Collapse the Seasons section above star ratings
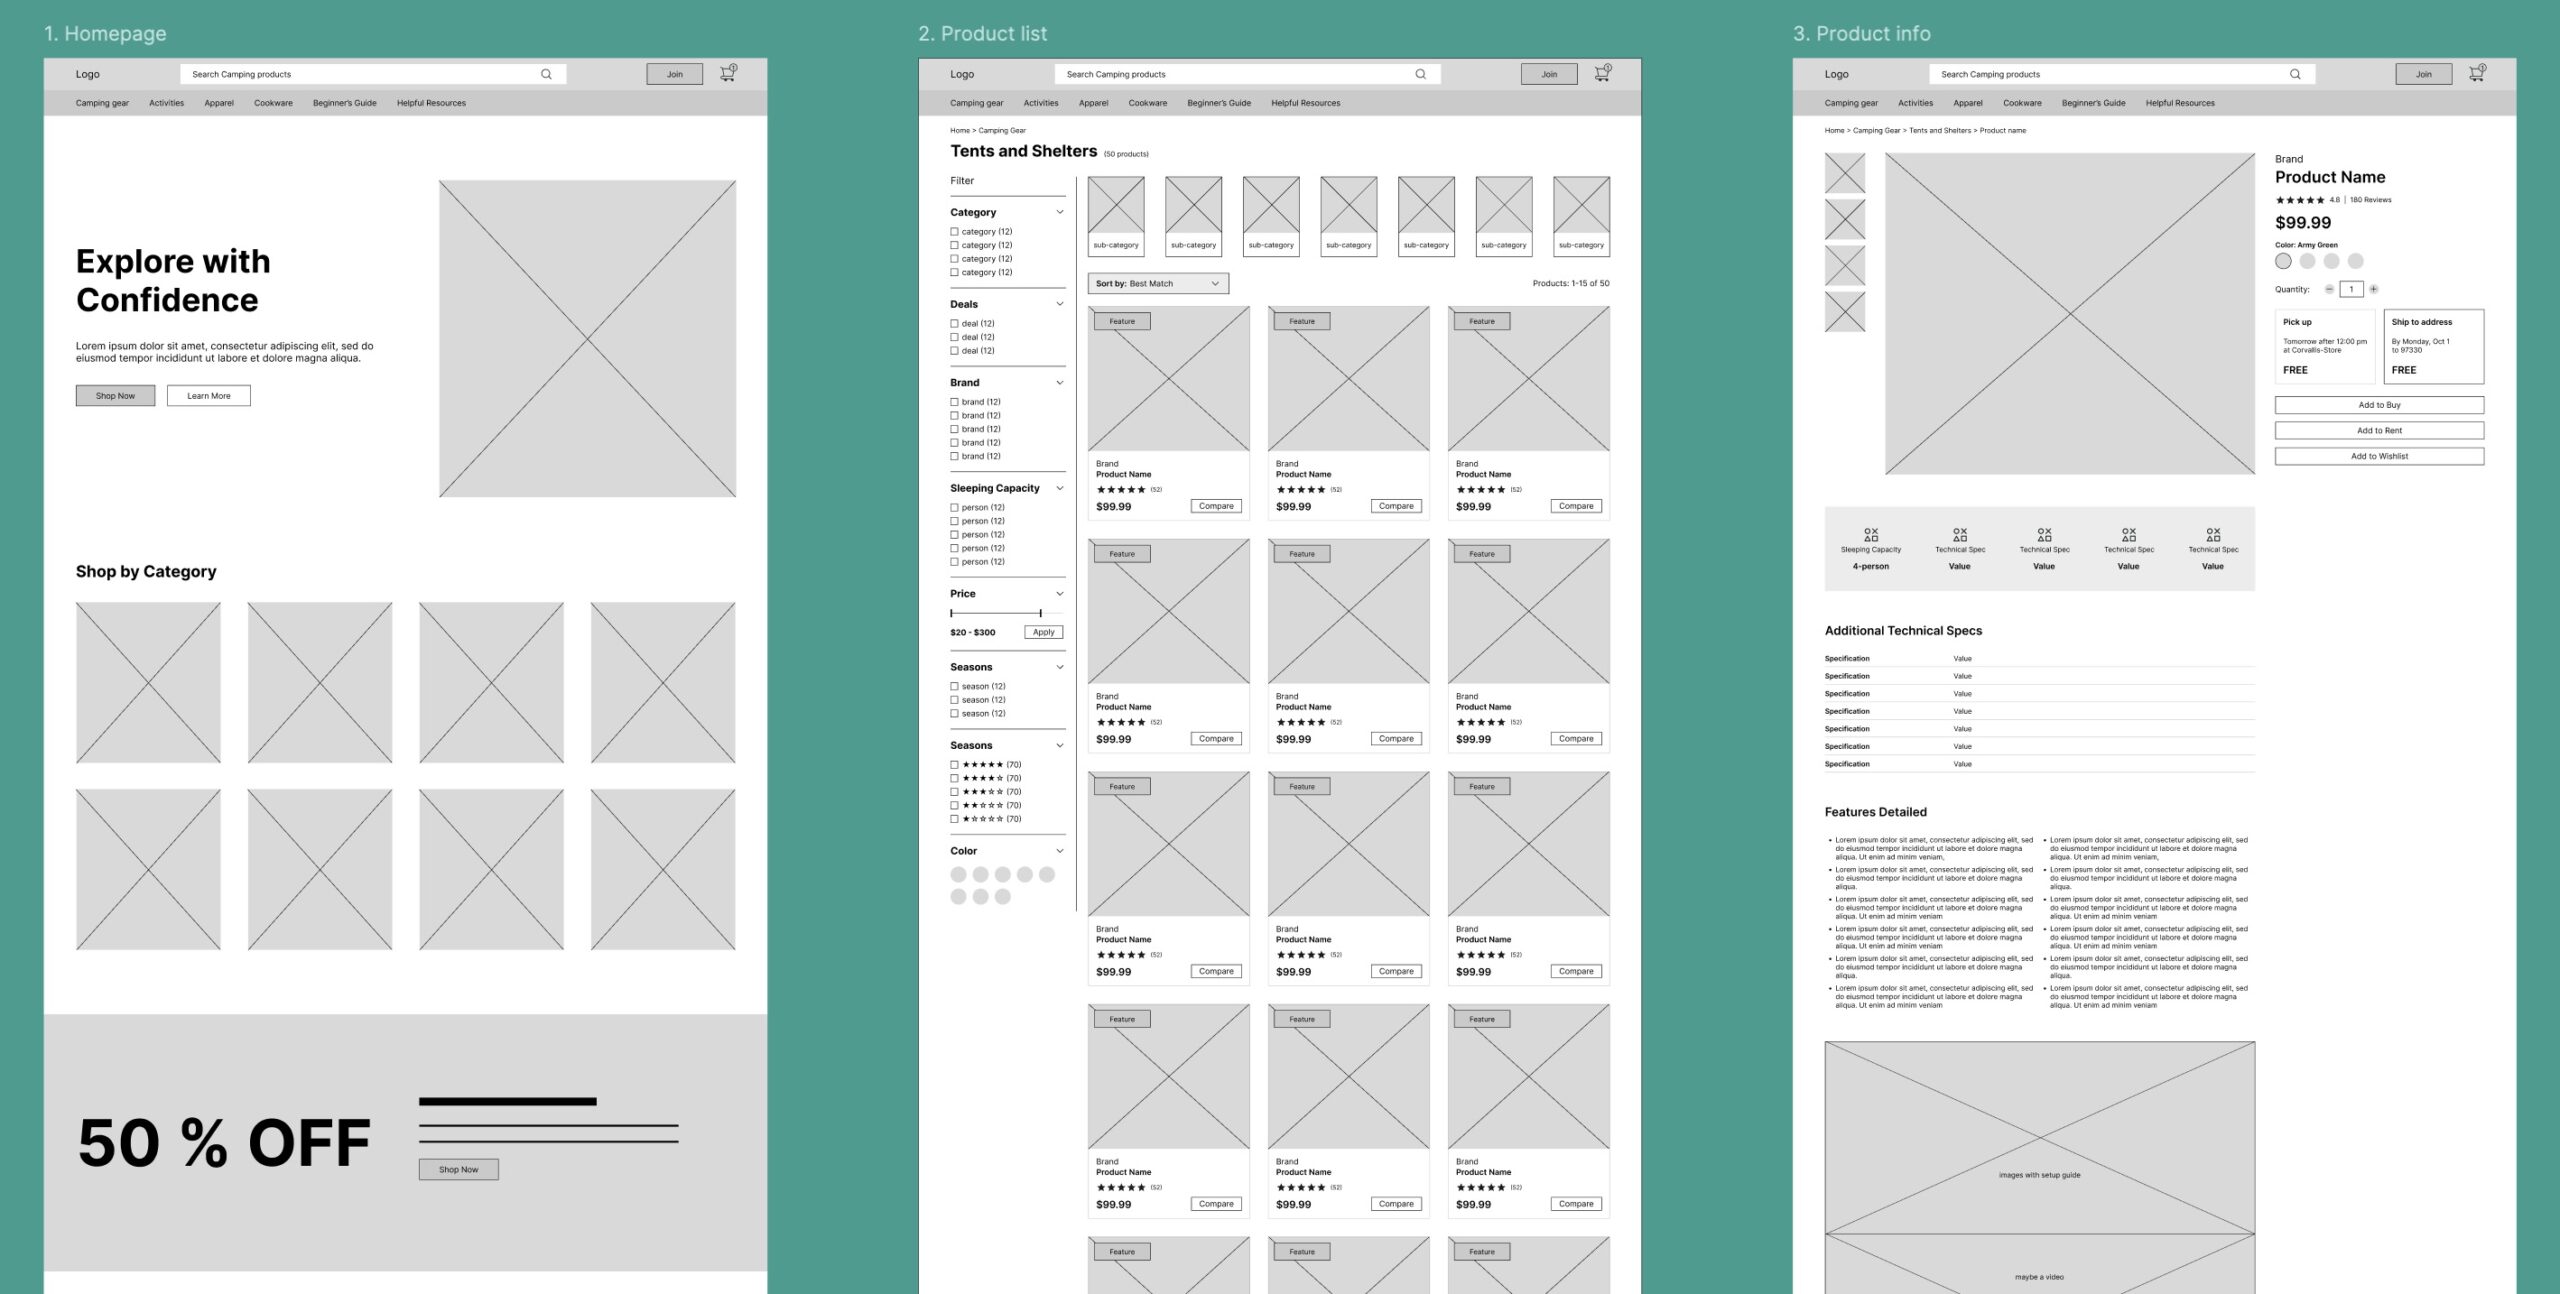Image resolution: width=2560 pixels, height=1294 pixels. (x=1060, y=746)
